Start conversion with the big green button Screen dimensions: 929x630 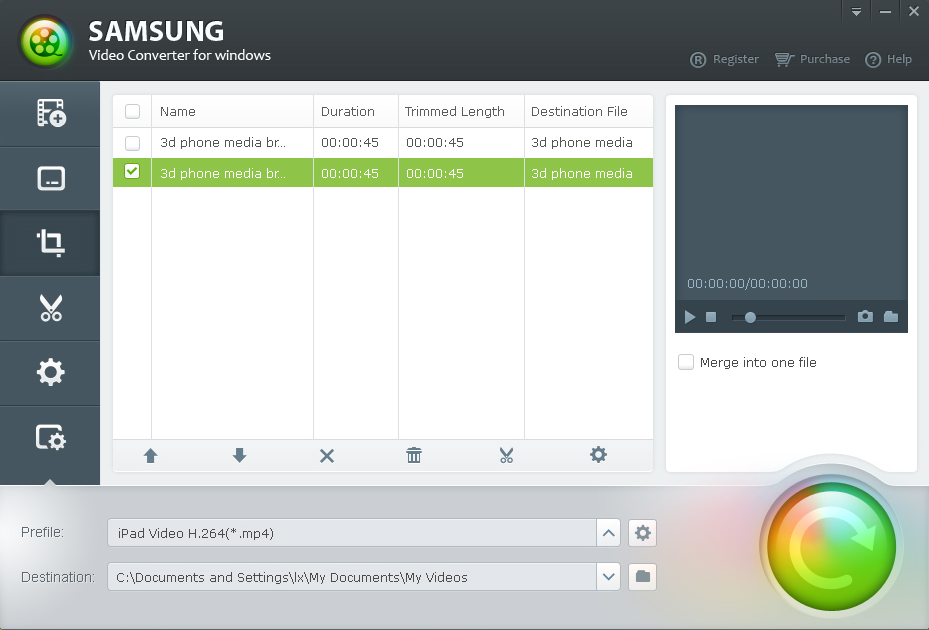[831, 546]
